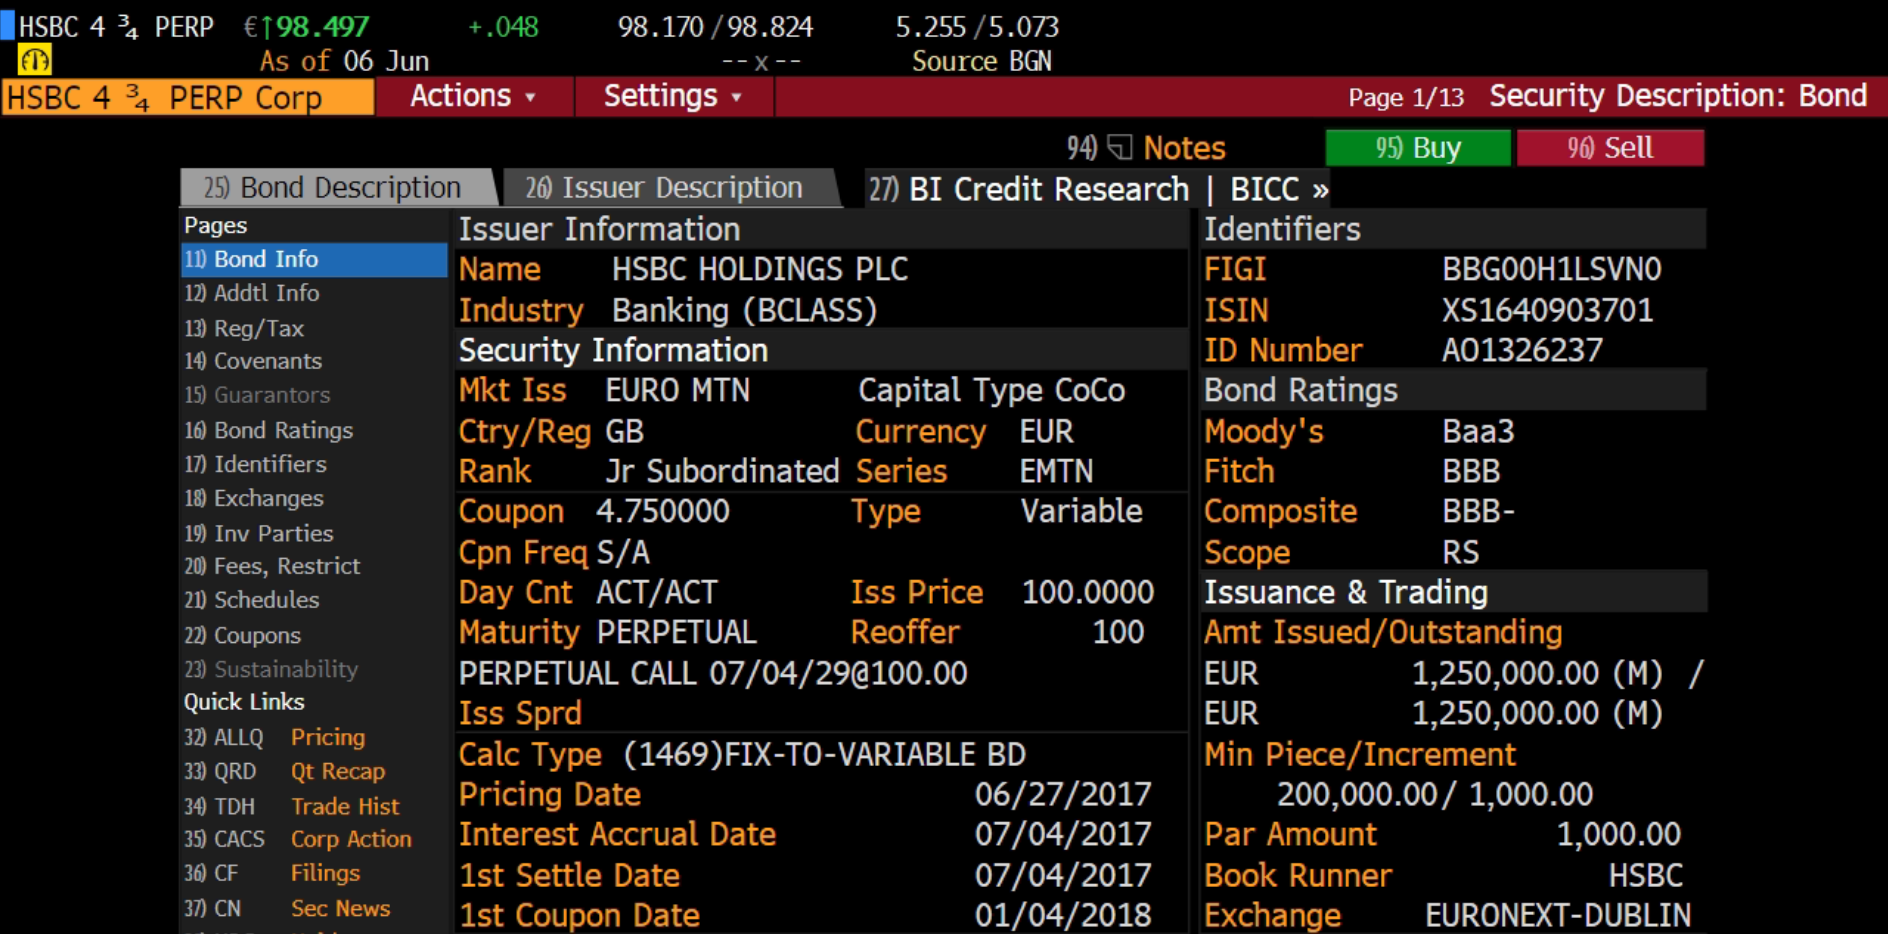This screenshot has width=1888, height=934.
Task: Click the Industry value Banking (BCLASS)
Action: point(744,310)
